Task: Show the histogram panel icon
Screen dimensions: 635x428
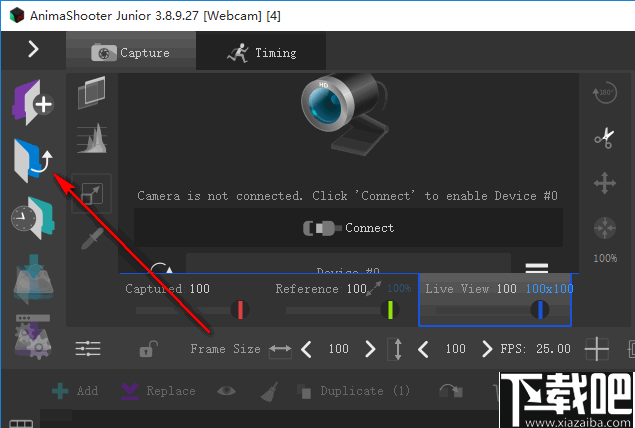Action: pos(92,138)
